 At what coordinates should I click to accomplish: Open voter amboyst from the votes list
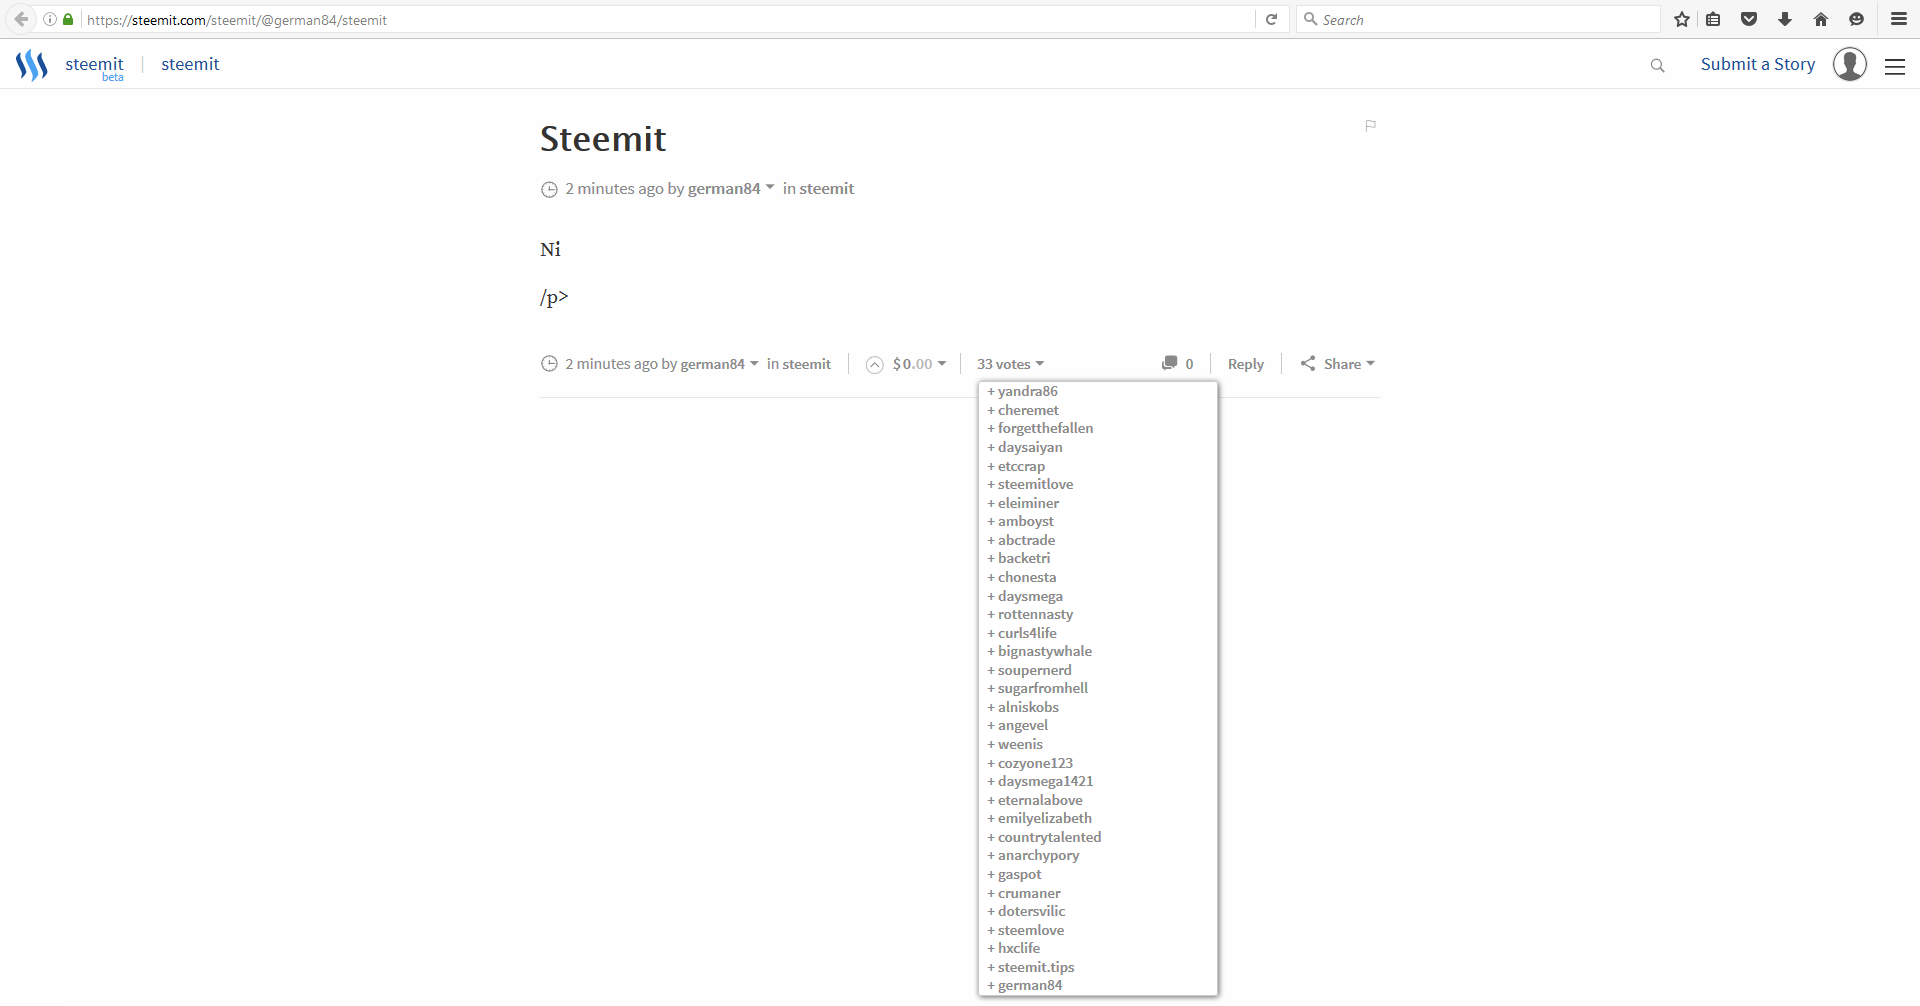click(1025, 521)
